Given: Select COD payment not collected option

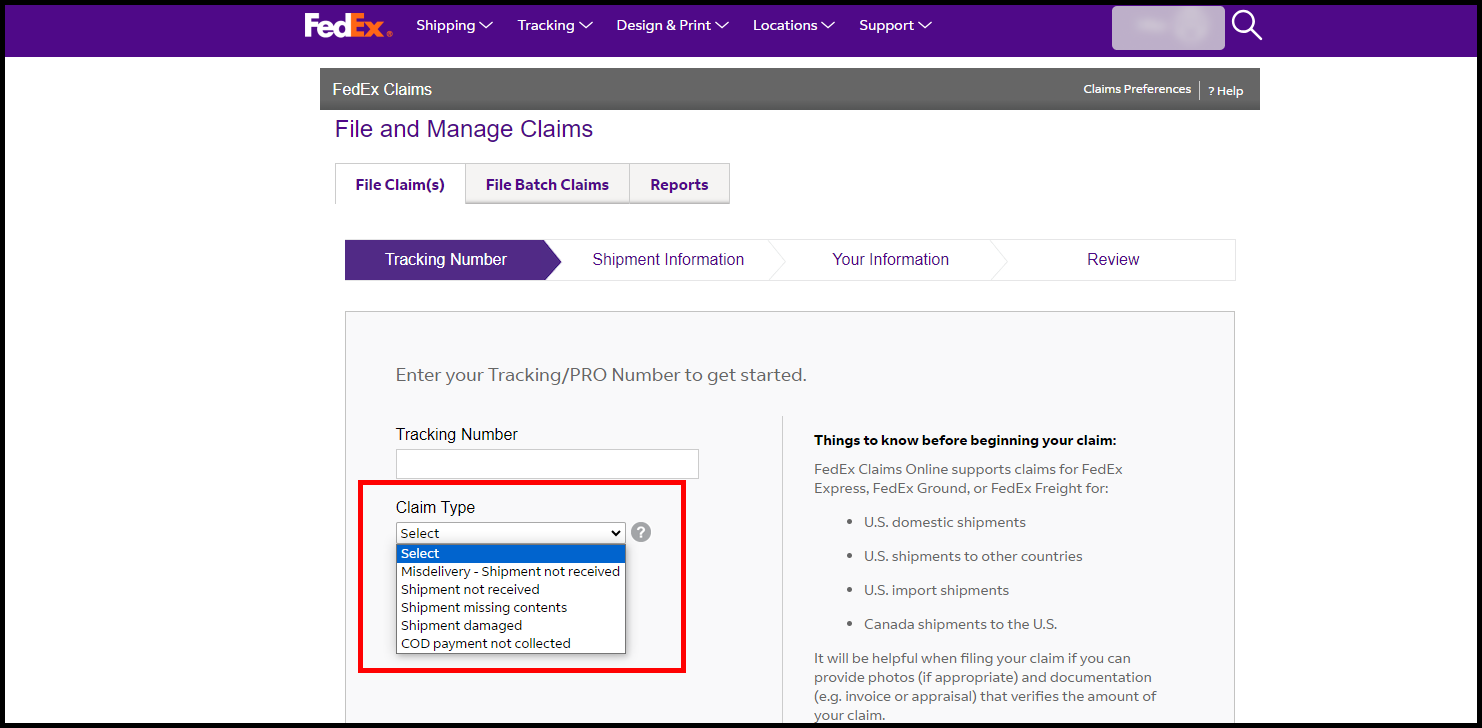Looking at the screenshot, I should pyautogui.click(x=483, y=643).
